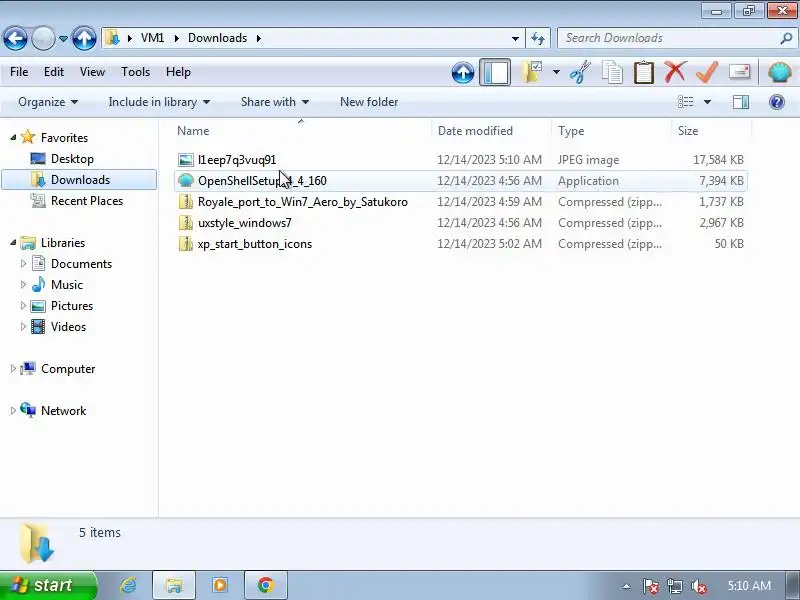Click the orange checkmark Properties icon
The width and height of the screenshot is (800, 600).
click(x=707, y=72)
